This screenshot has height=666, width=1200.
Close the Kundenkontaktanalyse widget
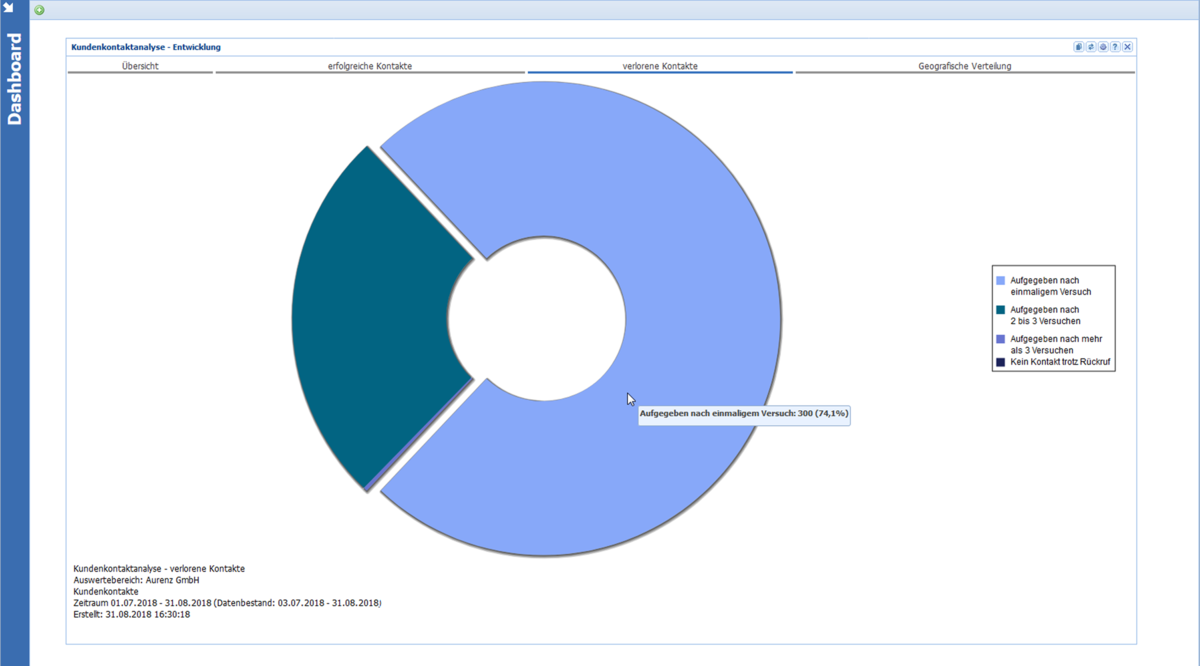pos(1127,47)
